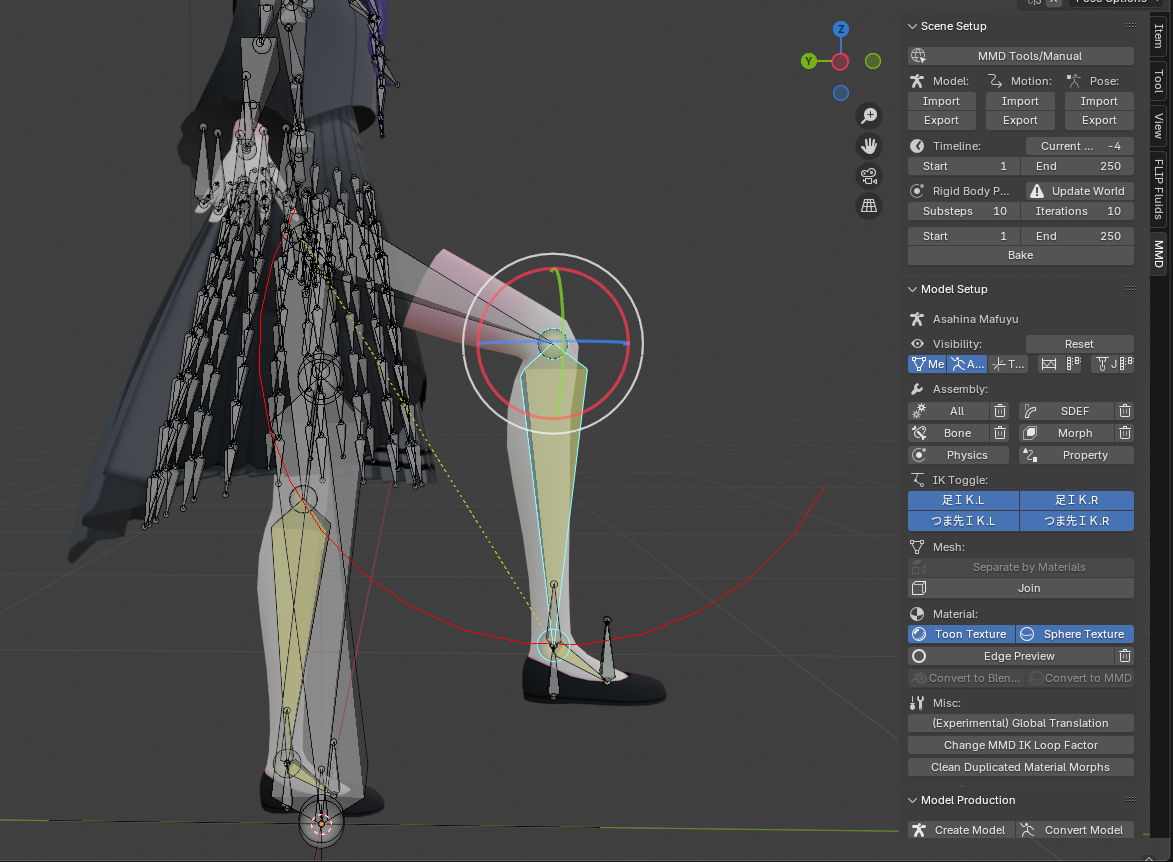The image size is (1173, 862).
Task: Toggle the camera view icon
Action: pos(869,176)
